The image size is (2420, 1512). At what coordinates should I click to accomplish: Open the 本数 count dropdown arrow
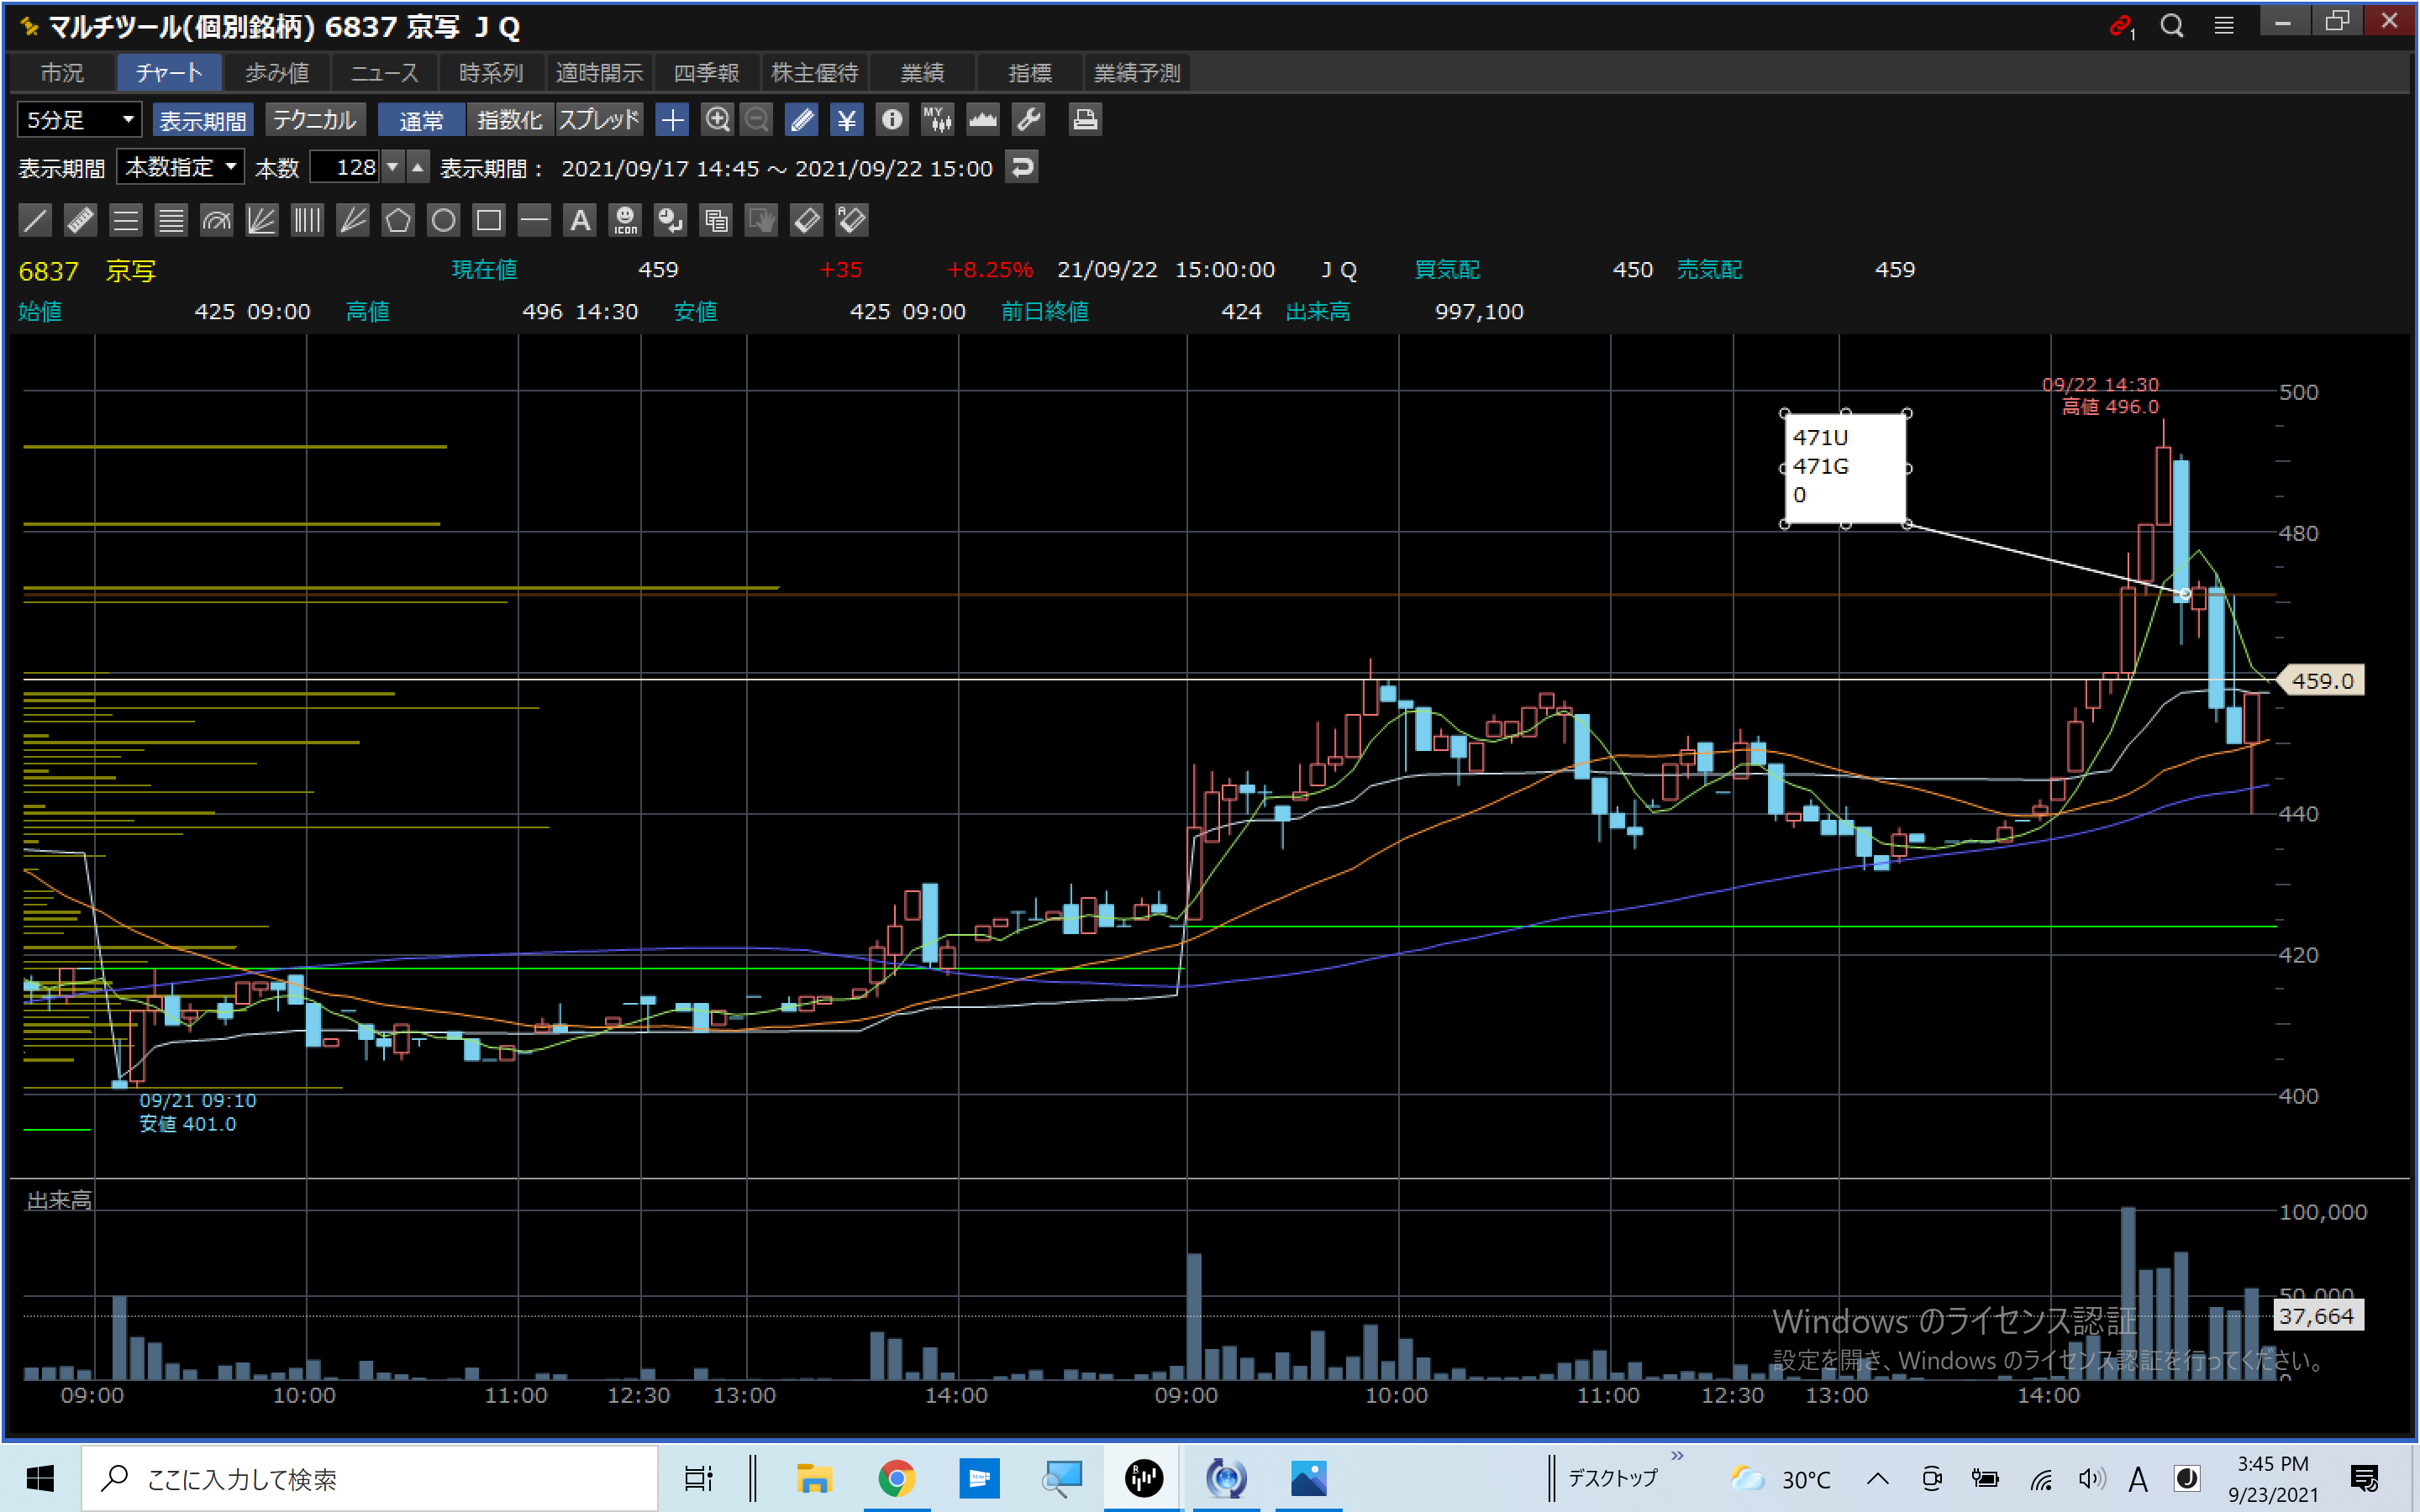(393, 167)
